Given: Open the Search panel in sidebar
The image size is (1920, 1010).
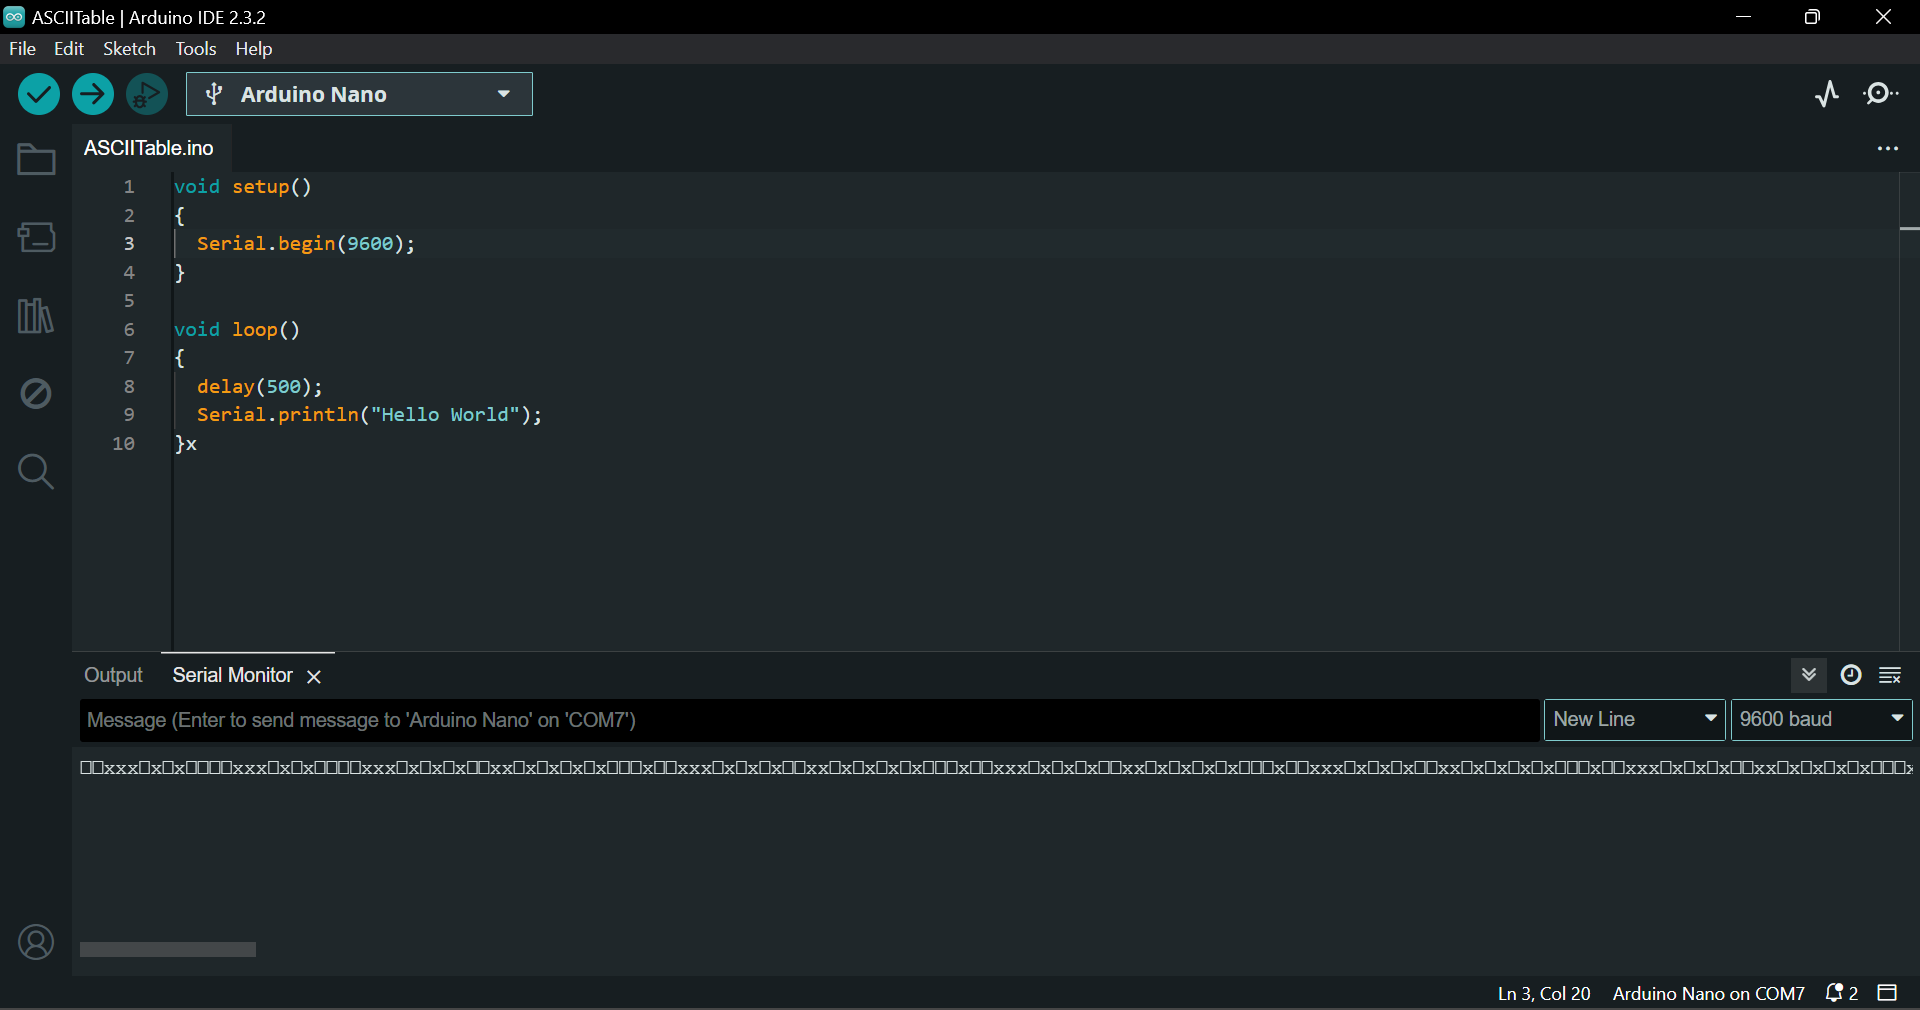Looking at the screenshot, I should [36, 471].
